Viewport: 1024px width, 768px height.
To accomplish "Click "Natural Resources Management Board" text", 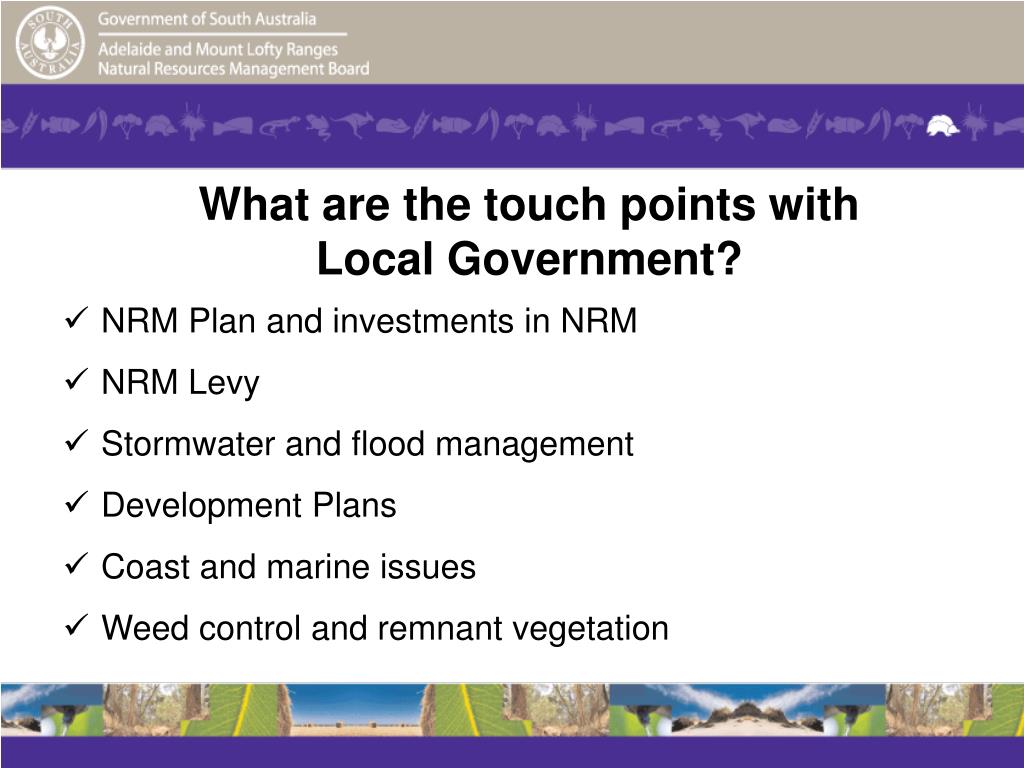I will (x=234, y=69).
